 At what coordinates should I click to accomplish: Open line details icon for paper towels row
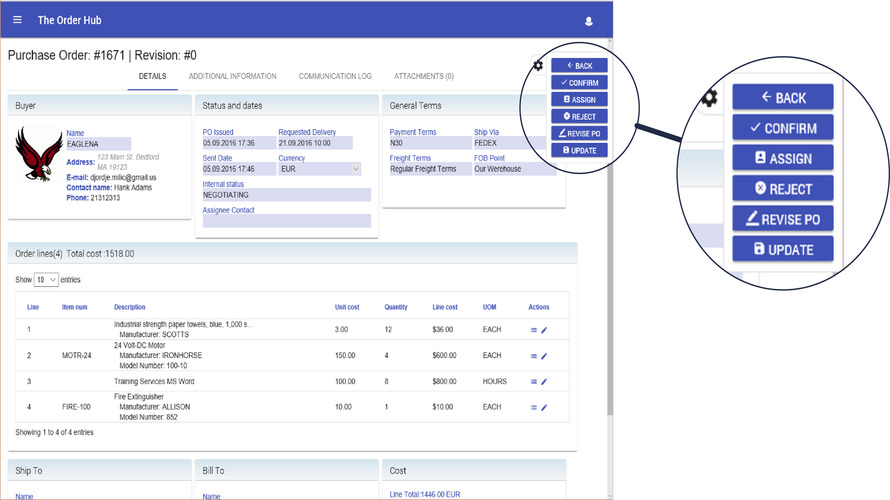534,330
